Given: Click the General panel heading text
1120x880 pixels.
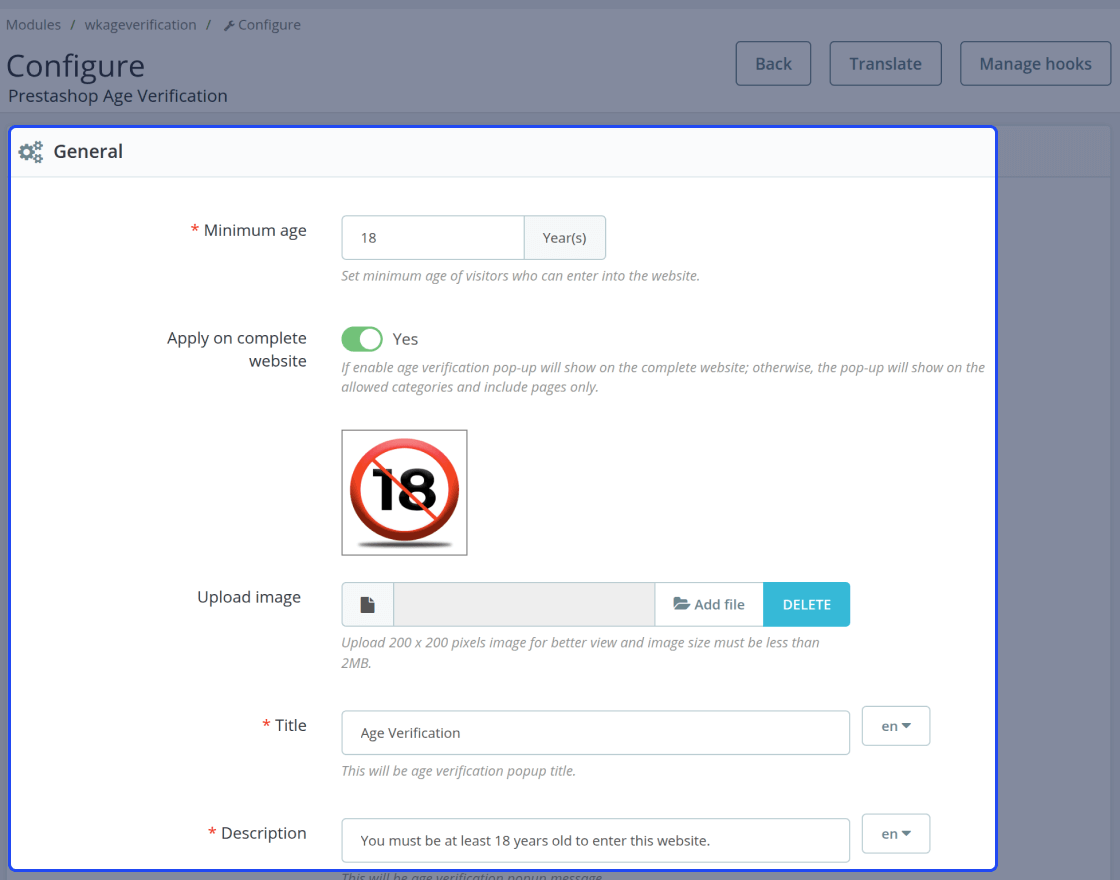Looking at the screenshot, I should pos(88,151).
